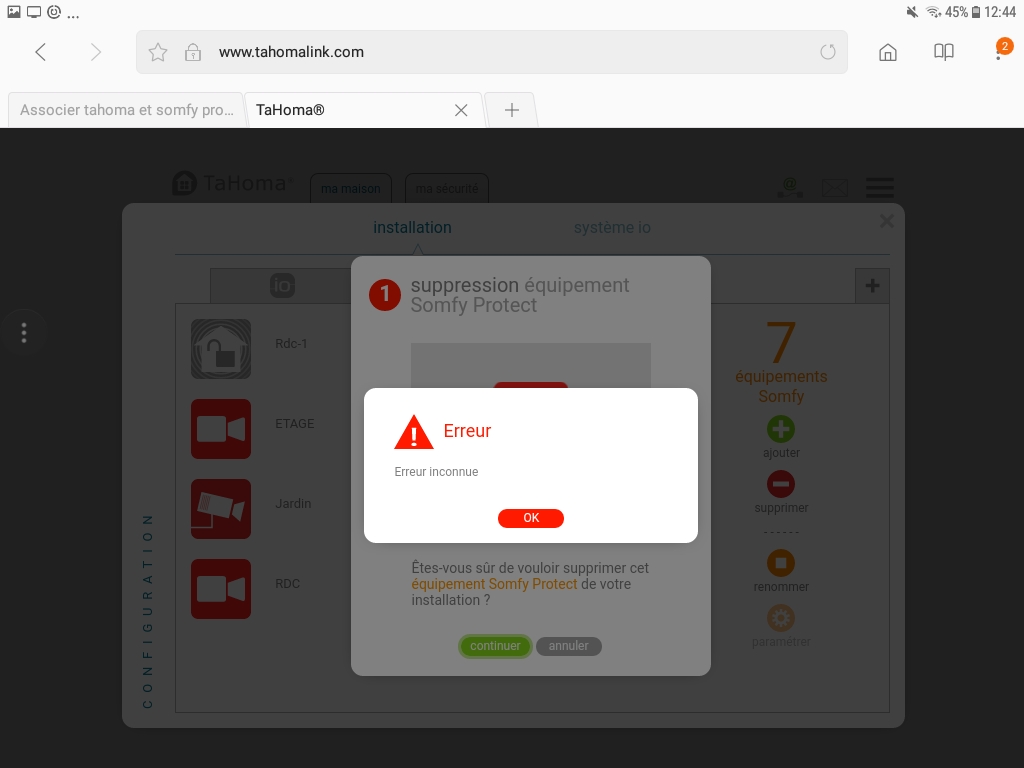Select the io equipment tab icon
Screen dimensions: 1024x768
coord(282,285)
